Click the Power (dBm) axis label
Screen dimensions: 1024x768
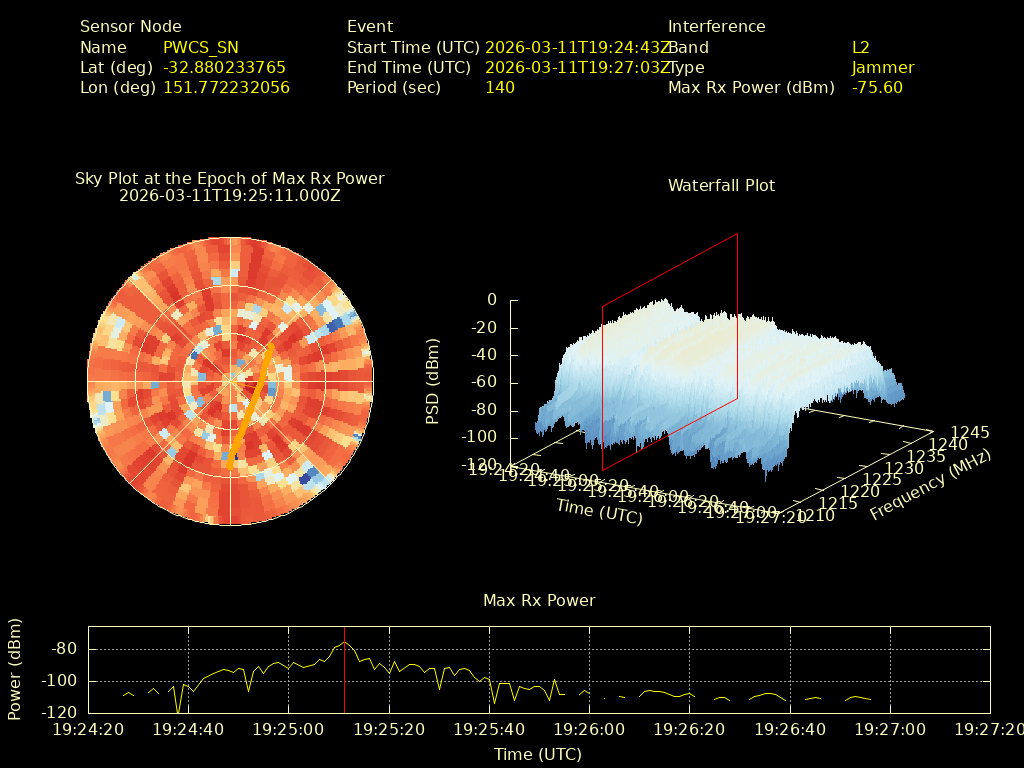tap(14, 669)
